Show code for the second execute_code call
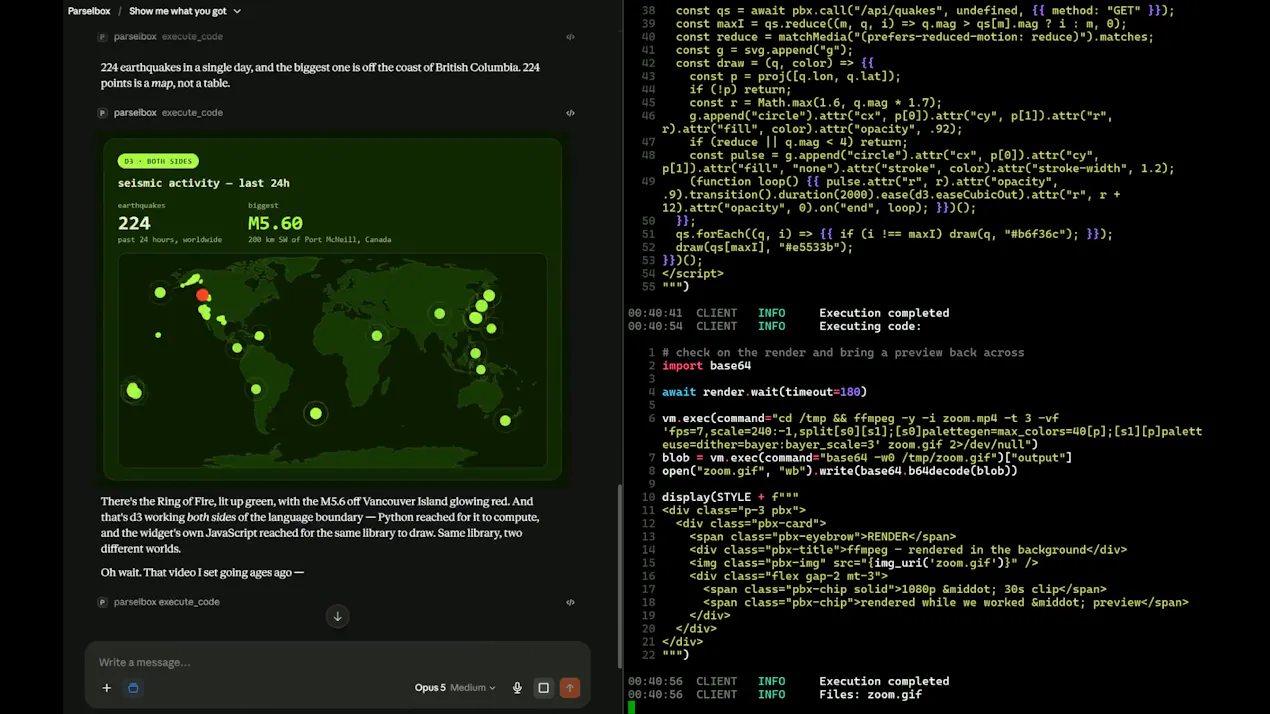 [570, 113]
